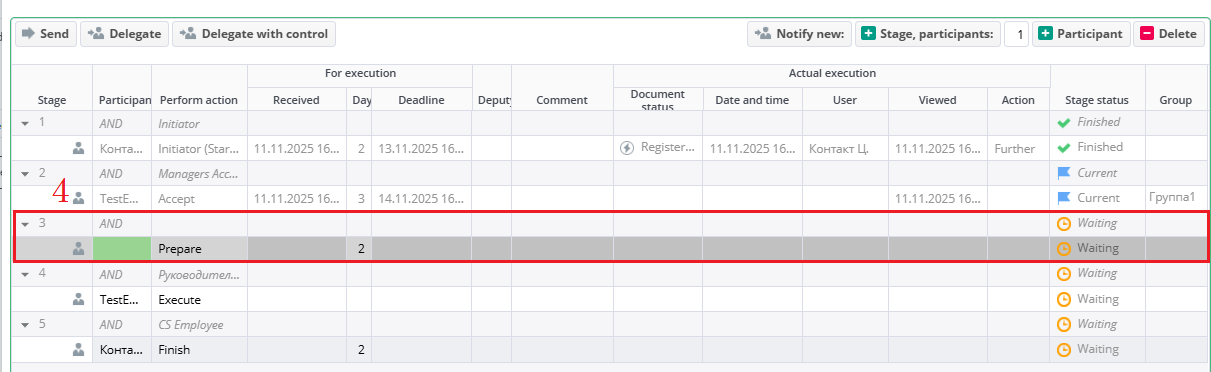Click green checkmark icon in stage 1 Finished
This screenshot has width=1211, height=372.
[1064, 122]
